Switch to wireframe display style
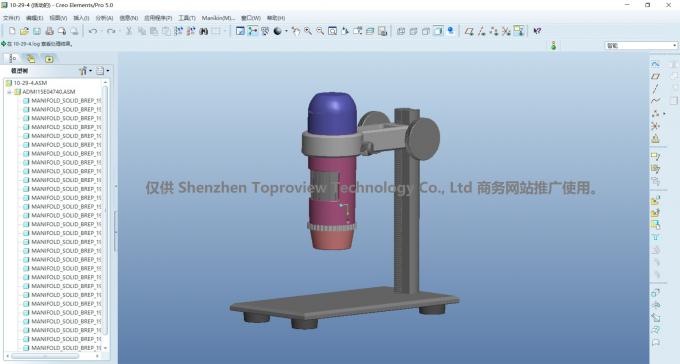Image resolution: width=680 pixels, height=364 pixels. (x=401, y=31)
